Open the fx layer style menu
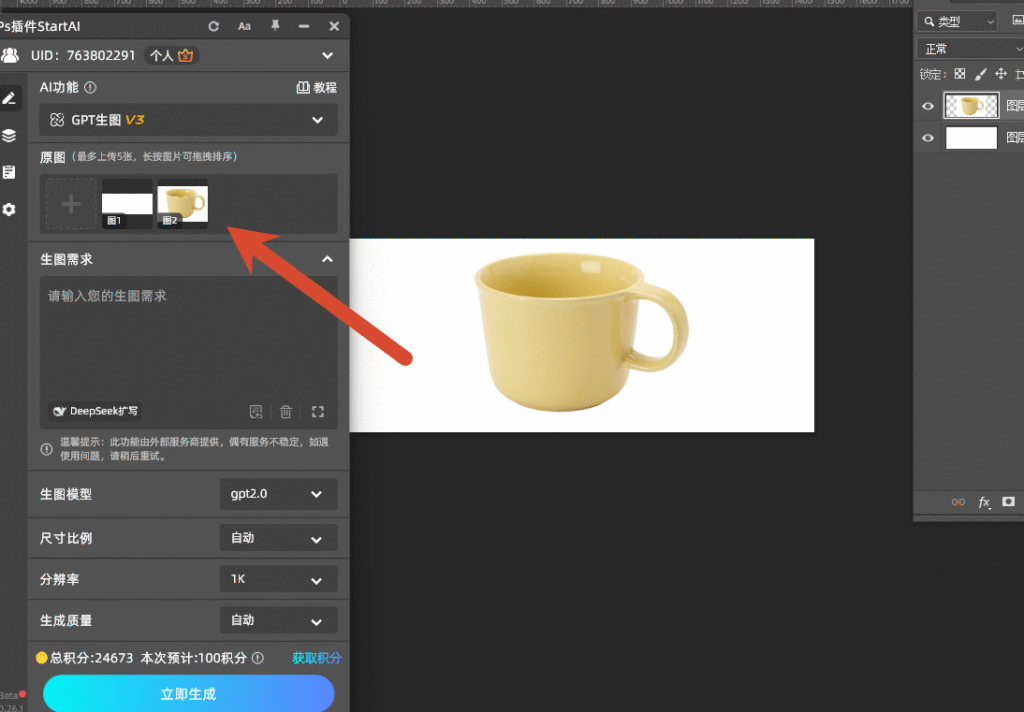 [x=984, y=502]
